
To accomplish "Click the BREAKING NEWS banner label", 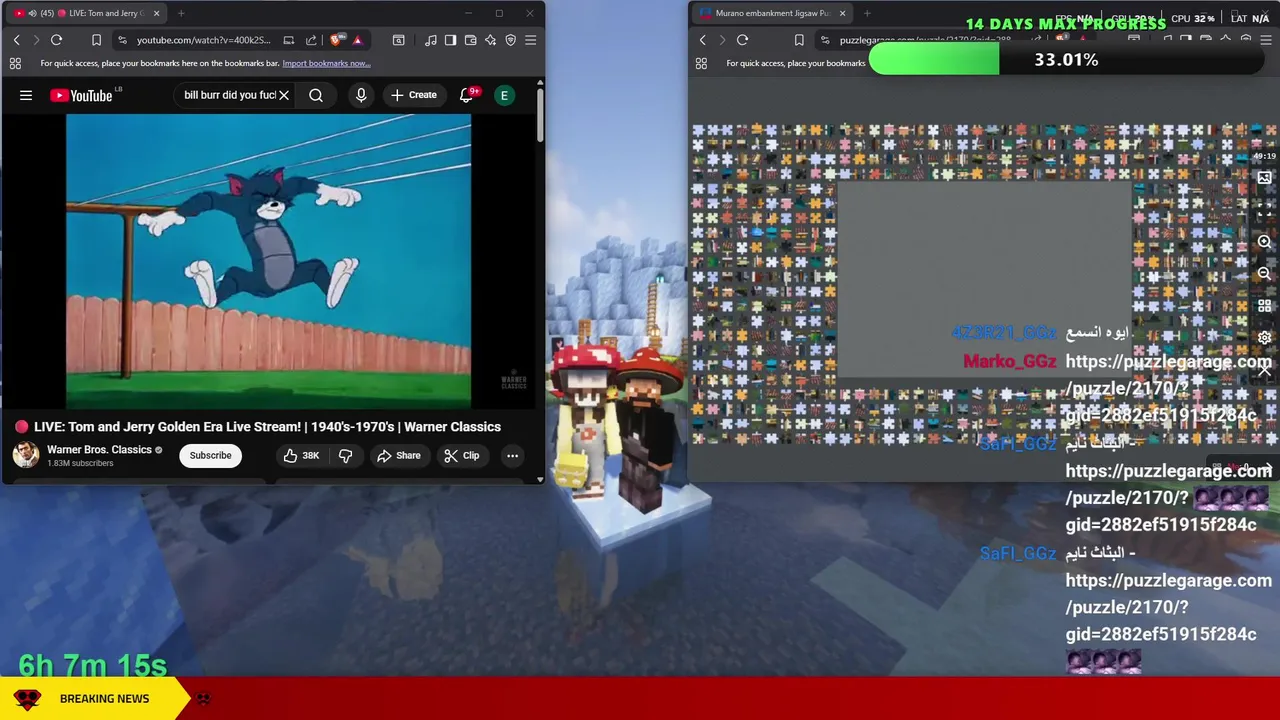I will 104,699.
